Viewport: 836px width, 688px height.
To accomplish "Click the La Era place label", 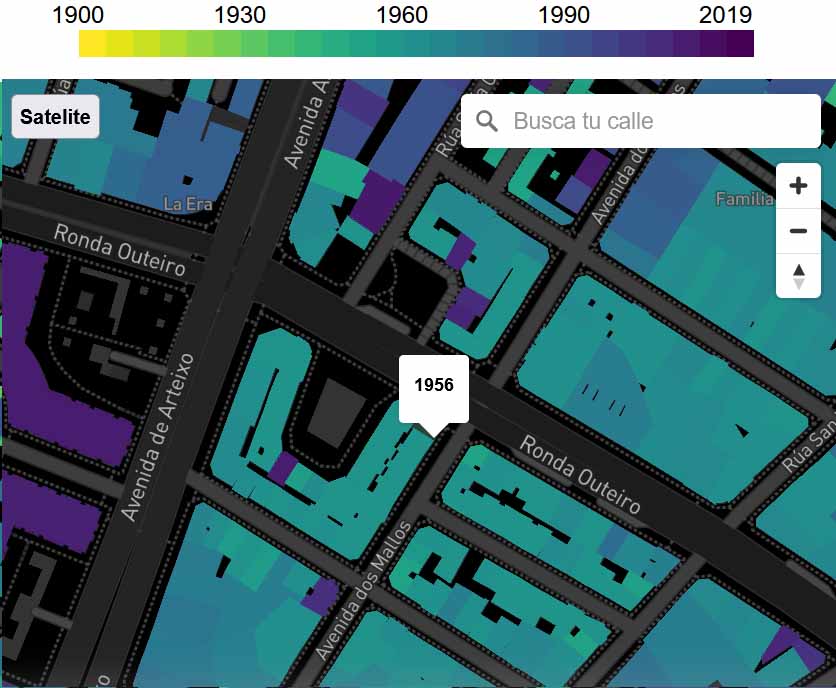I will click(x=188, y=203).
